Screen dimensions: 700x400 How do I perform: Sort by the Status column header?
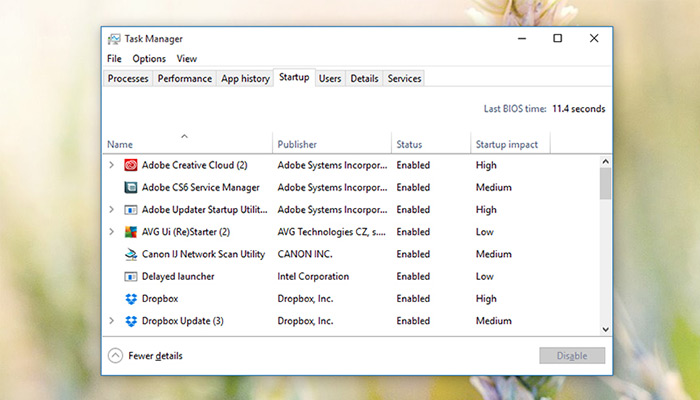431,144
